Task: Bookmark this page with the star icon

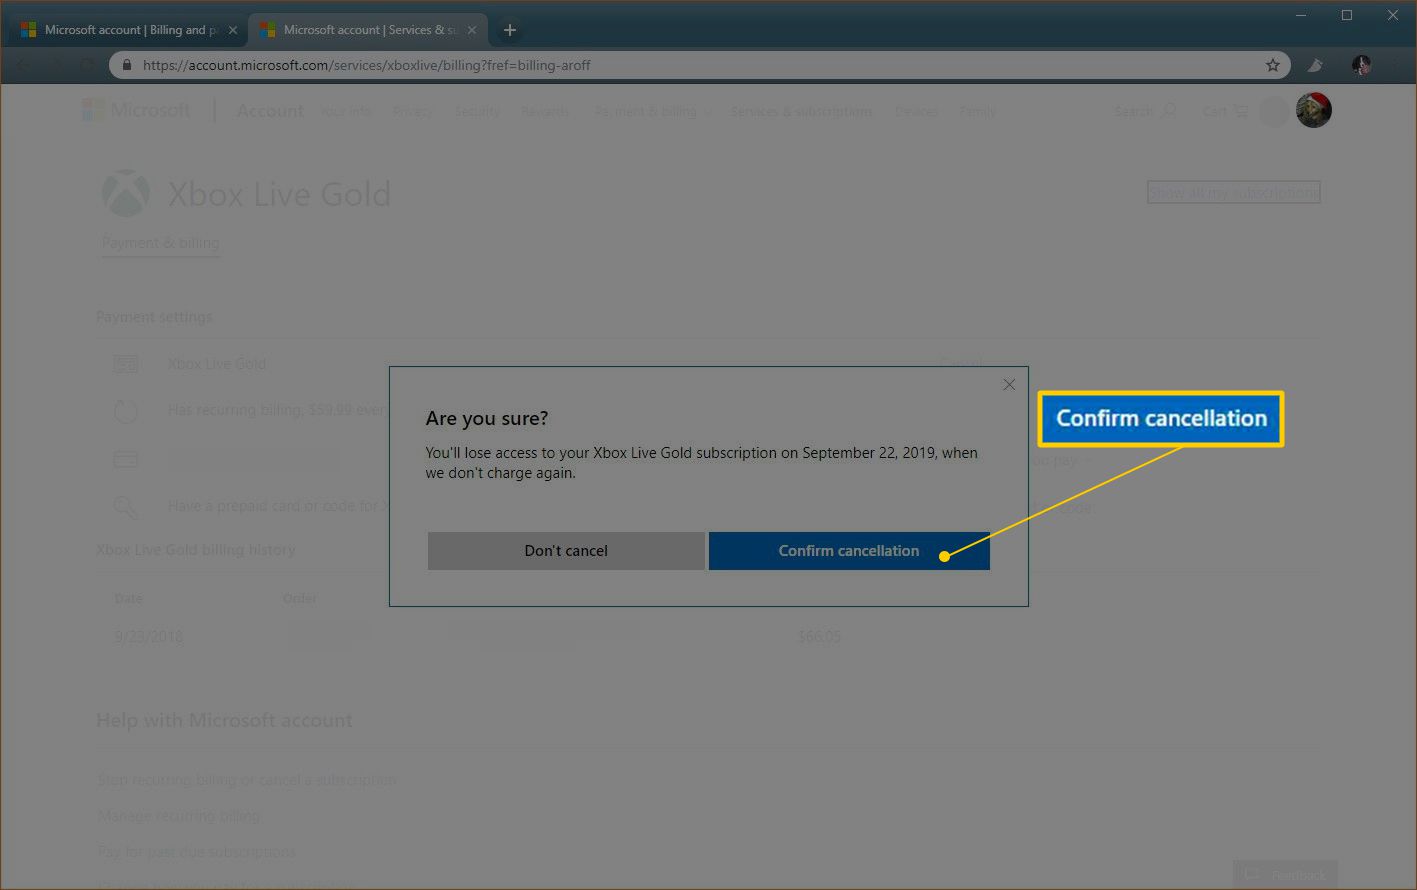Action: 1273,65
